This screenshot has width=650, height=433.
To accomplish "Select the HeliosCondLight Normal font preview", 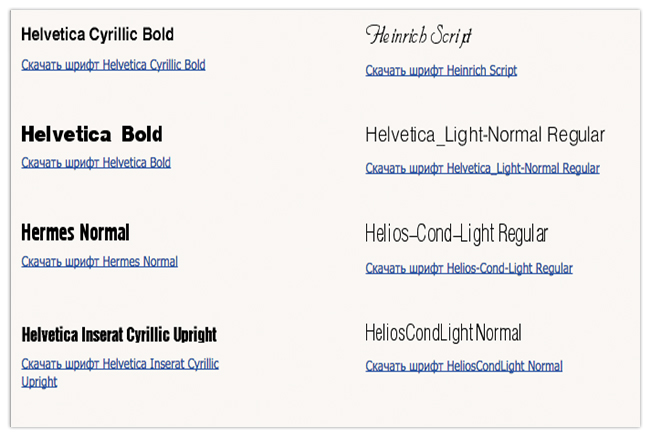I will [x=443, y=333].
